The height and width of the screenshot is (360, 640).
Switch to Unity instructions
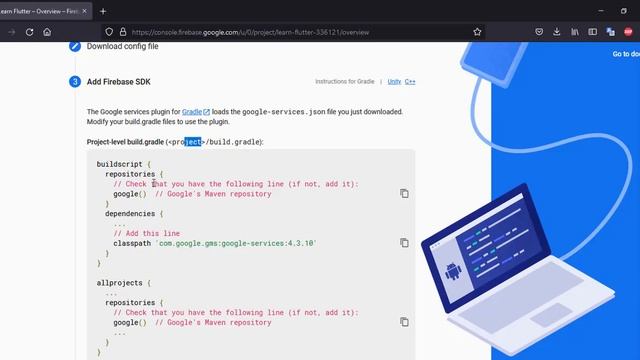coord(394,82)
